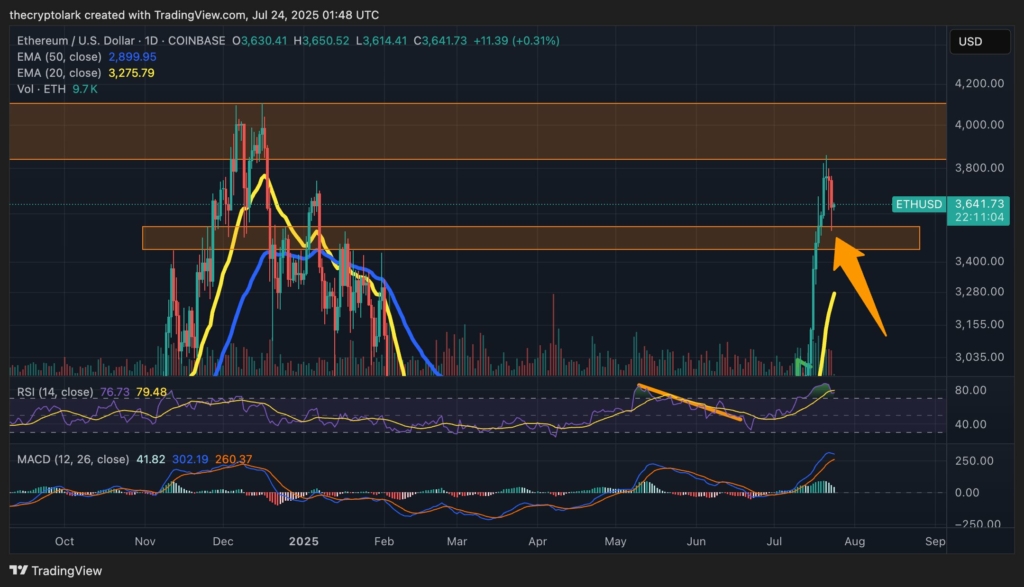Select the EMA (50, close) indicator label

click(x=59, y=57)
